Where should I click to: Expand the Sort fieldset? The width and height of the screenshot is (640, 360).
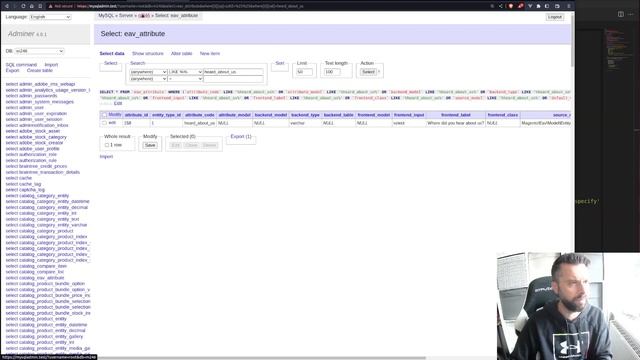pos(280,63)
